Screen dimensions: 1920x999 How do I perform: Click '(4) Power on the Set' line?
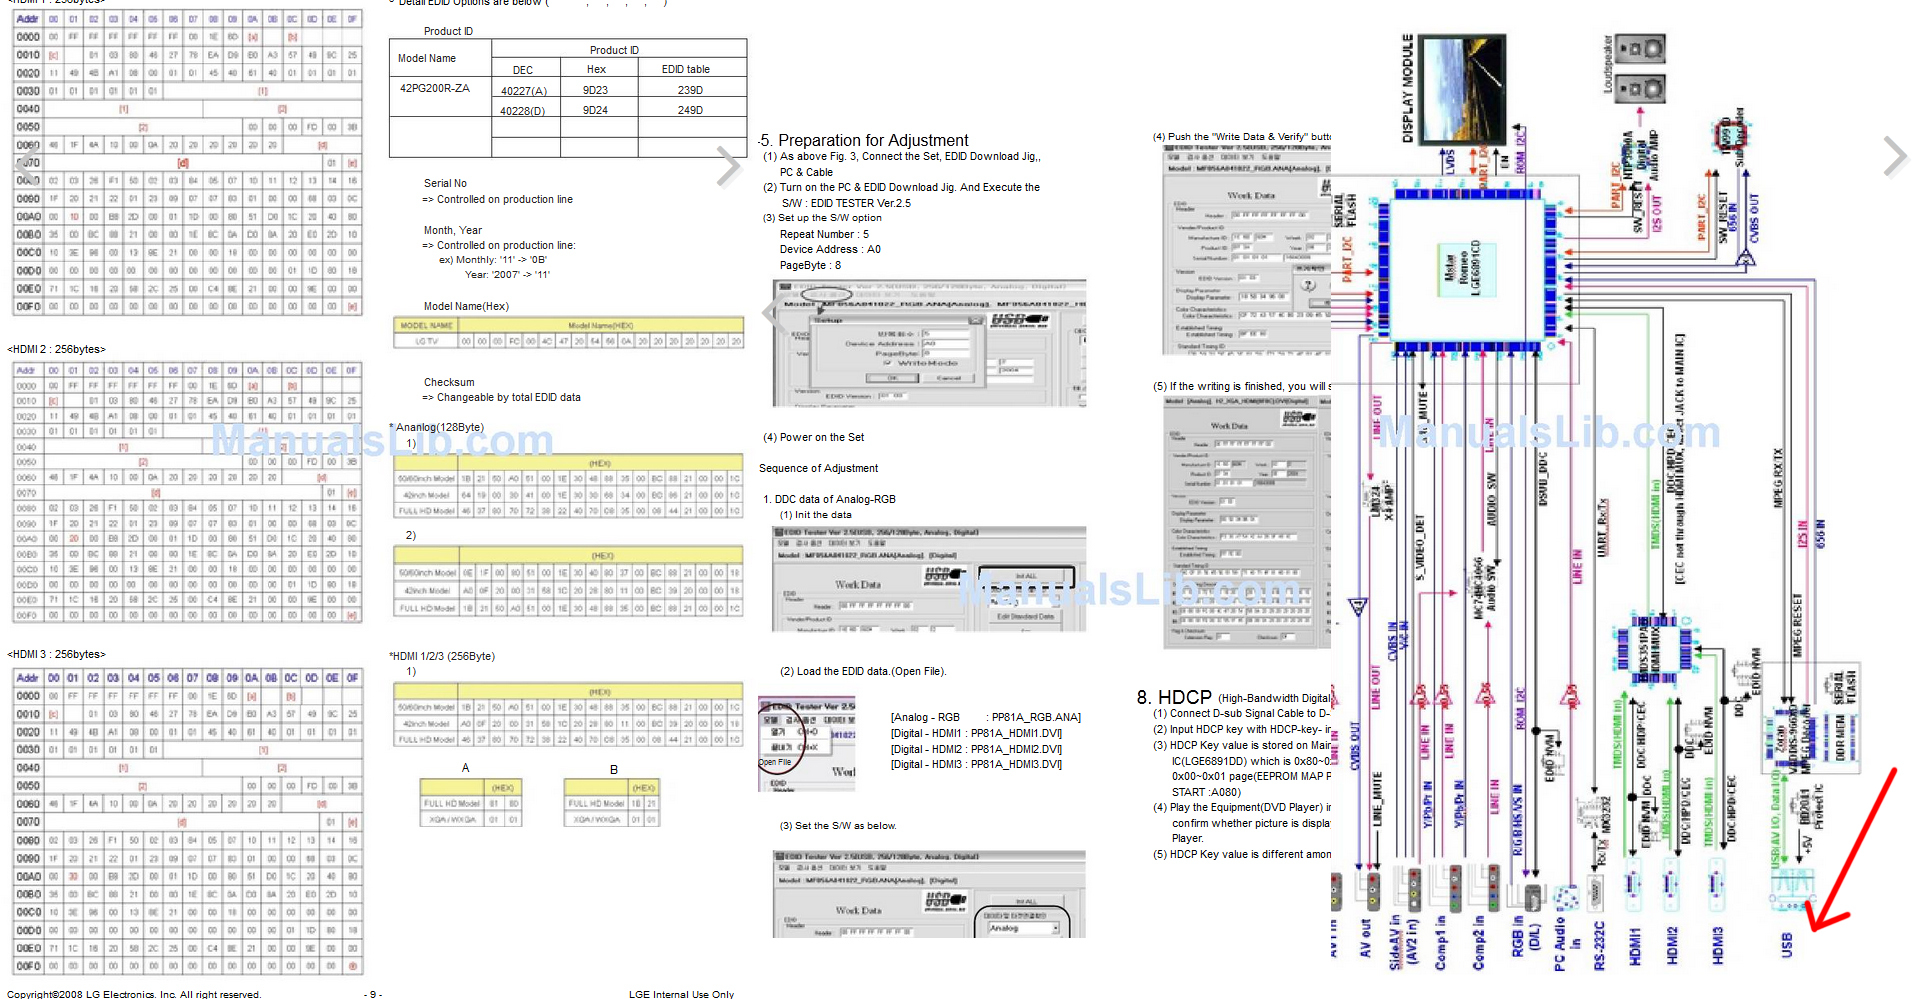814,437
